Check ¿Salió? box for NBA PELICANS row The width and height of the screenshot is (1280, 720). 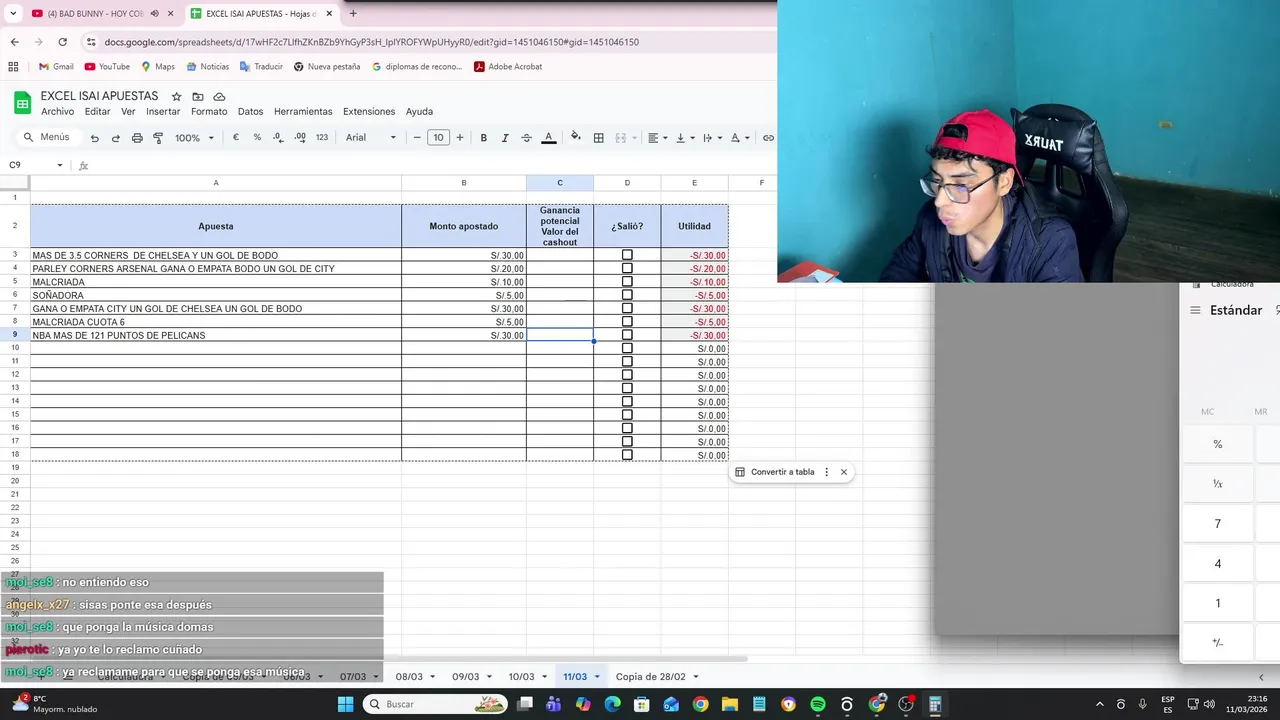point(627,335)
